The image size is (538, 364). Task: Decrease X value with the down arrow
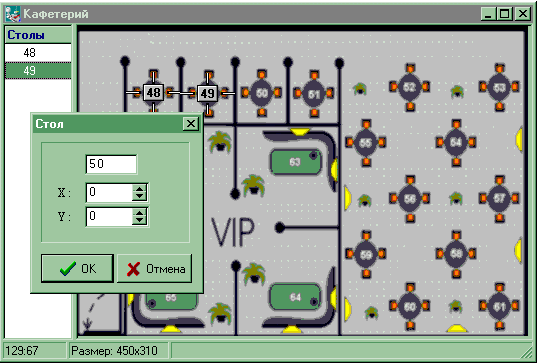pos(139,197)
